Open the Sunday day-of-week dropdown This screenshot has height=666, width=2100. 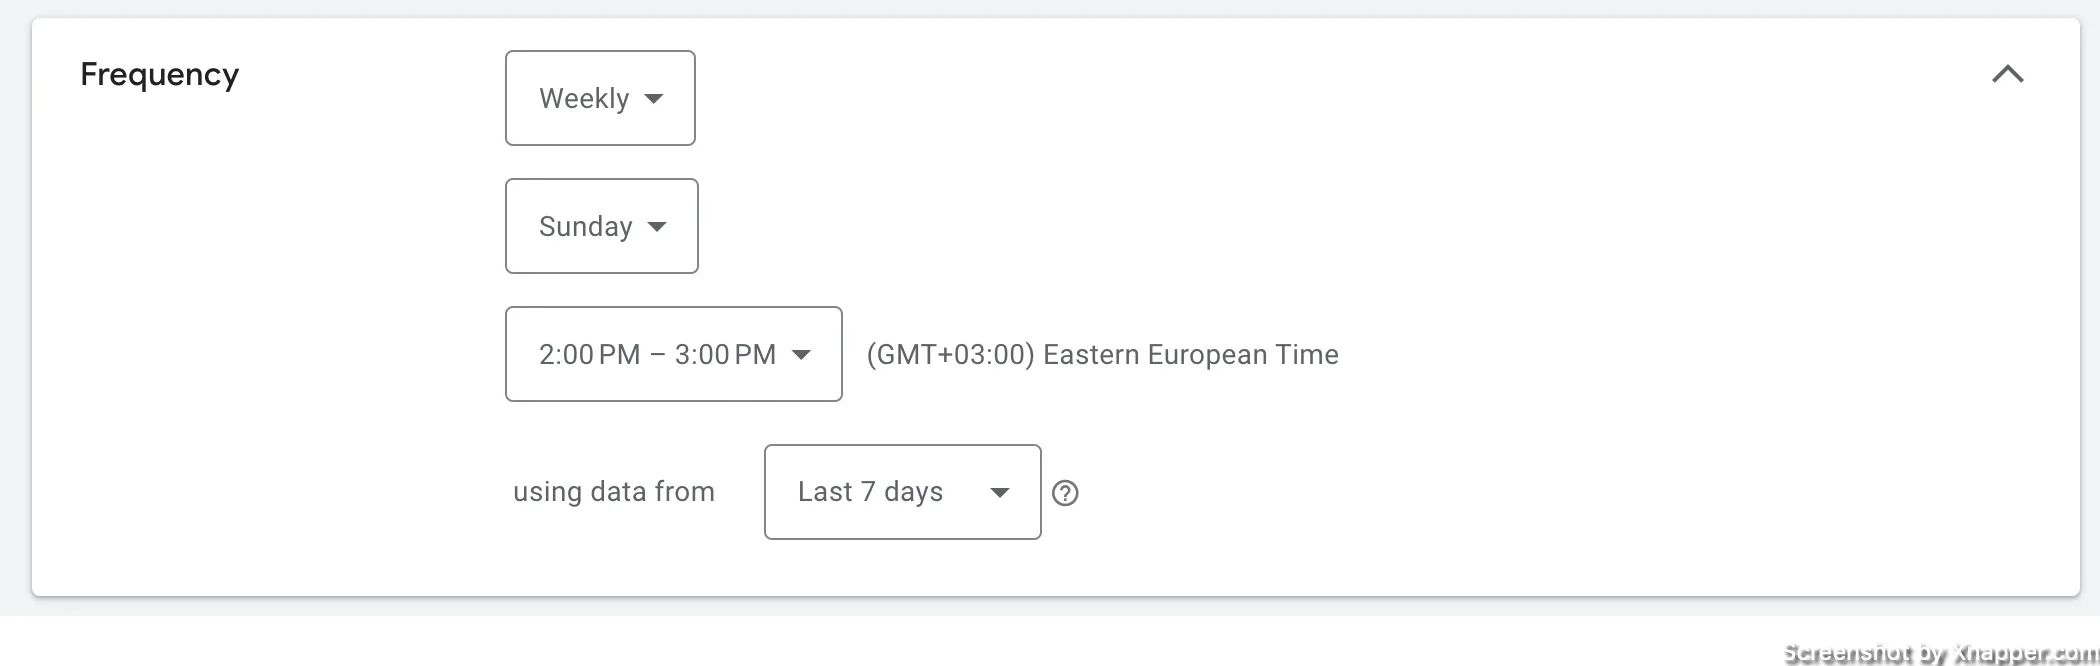coord(602,226)
